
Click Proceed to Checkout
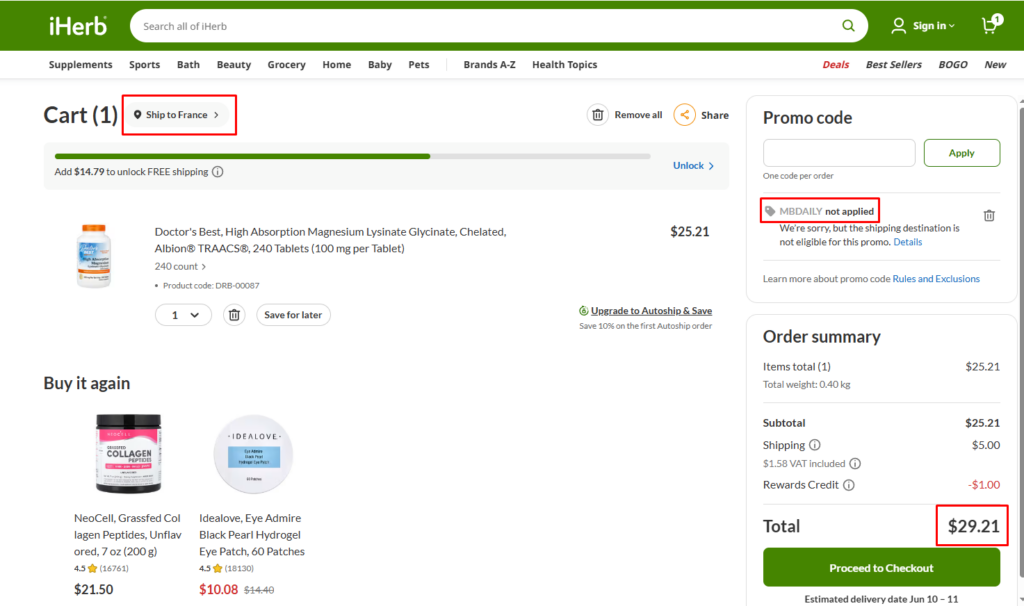point(881,567)
